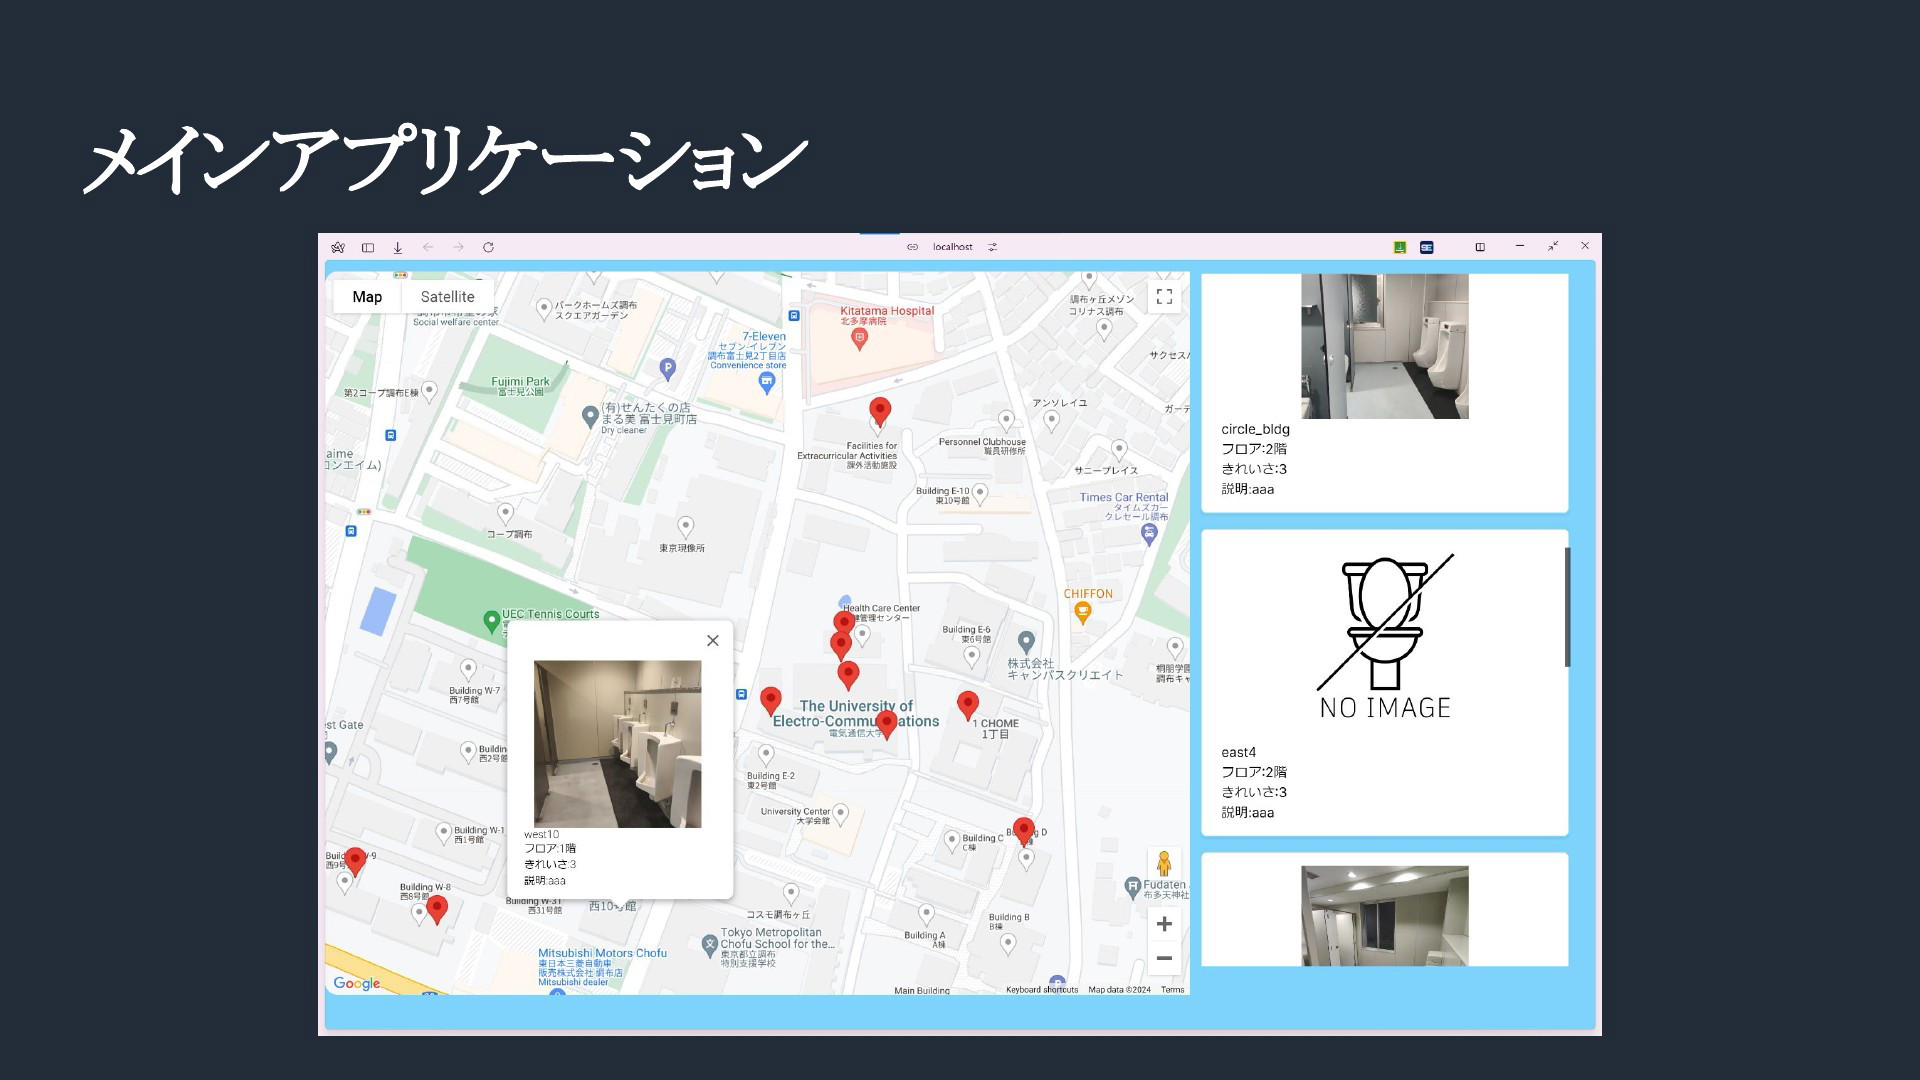Image resolution: width=1920 pixels, height=1080 pixels.
Task: Select the circle_bldg card title
Action: (x=1255, y=429)
